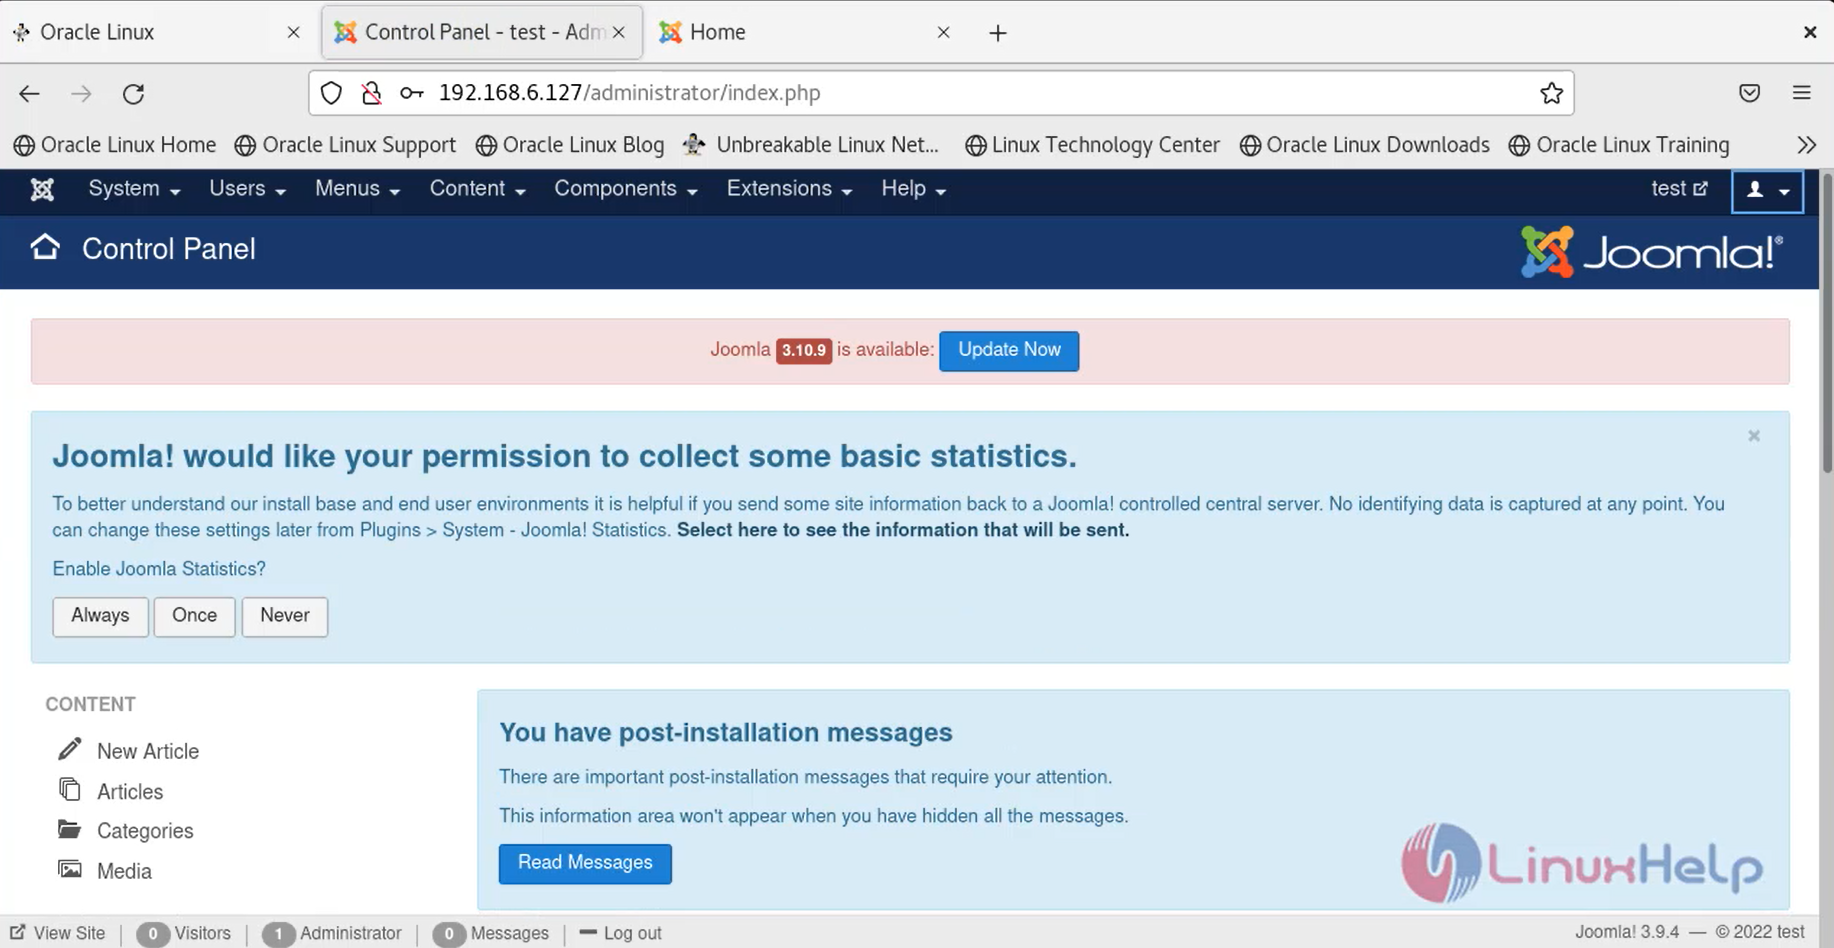Image resolution: width=1834 pixels, height=948 pixels.
Task: Click the Control Panel home icon
Action: point(45,247)
